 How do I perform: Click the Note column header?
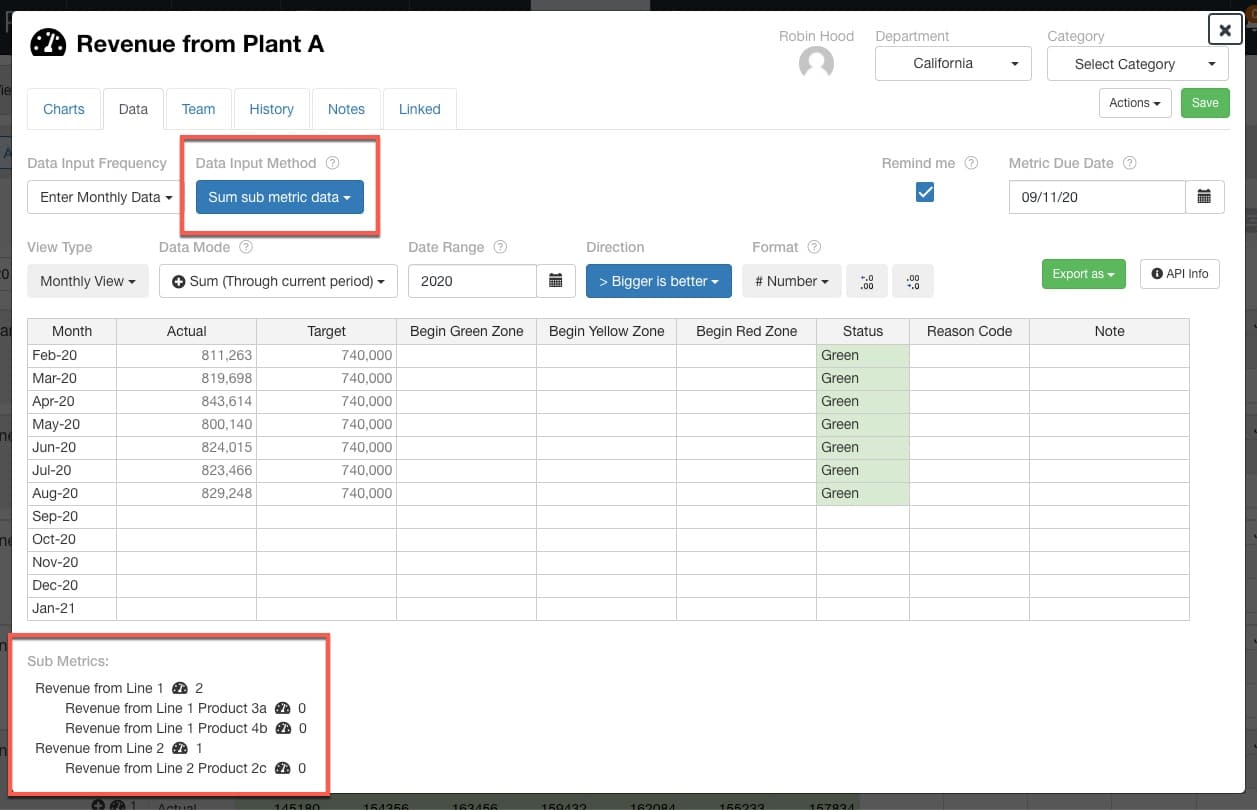coord(1110,331)
